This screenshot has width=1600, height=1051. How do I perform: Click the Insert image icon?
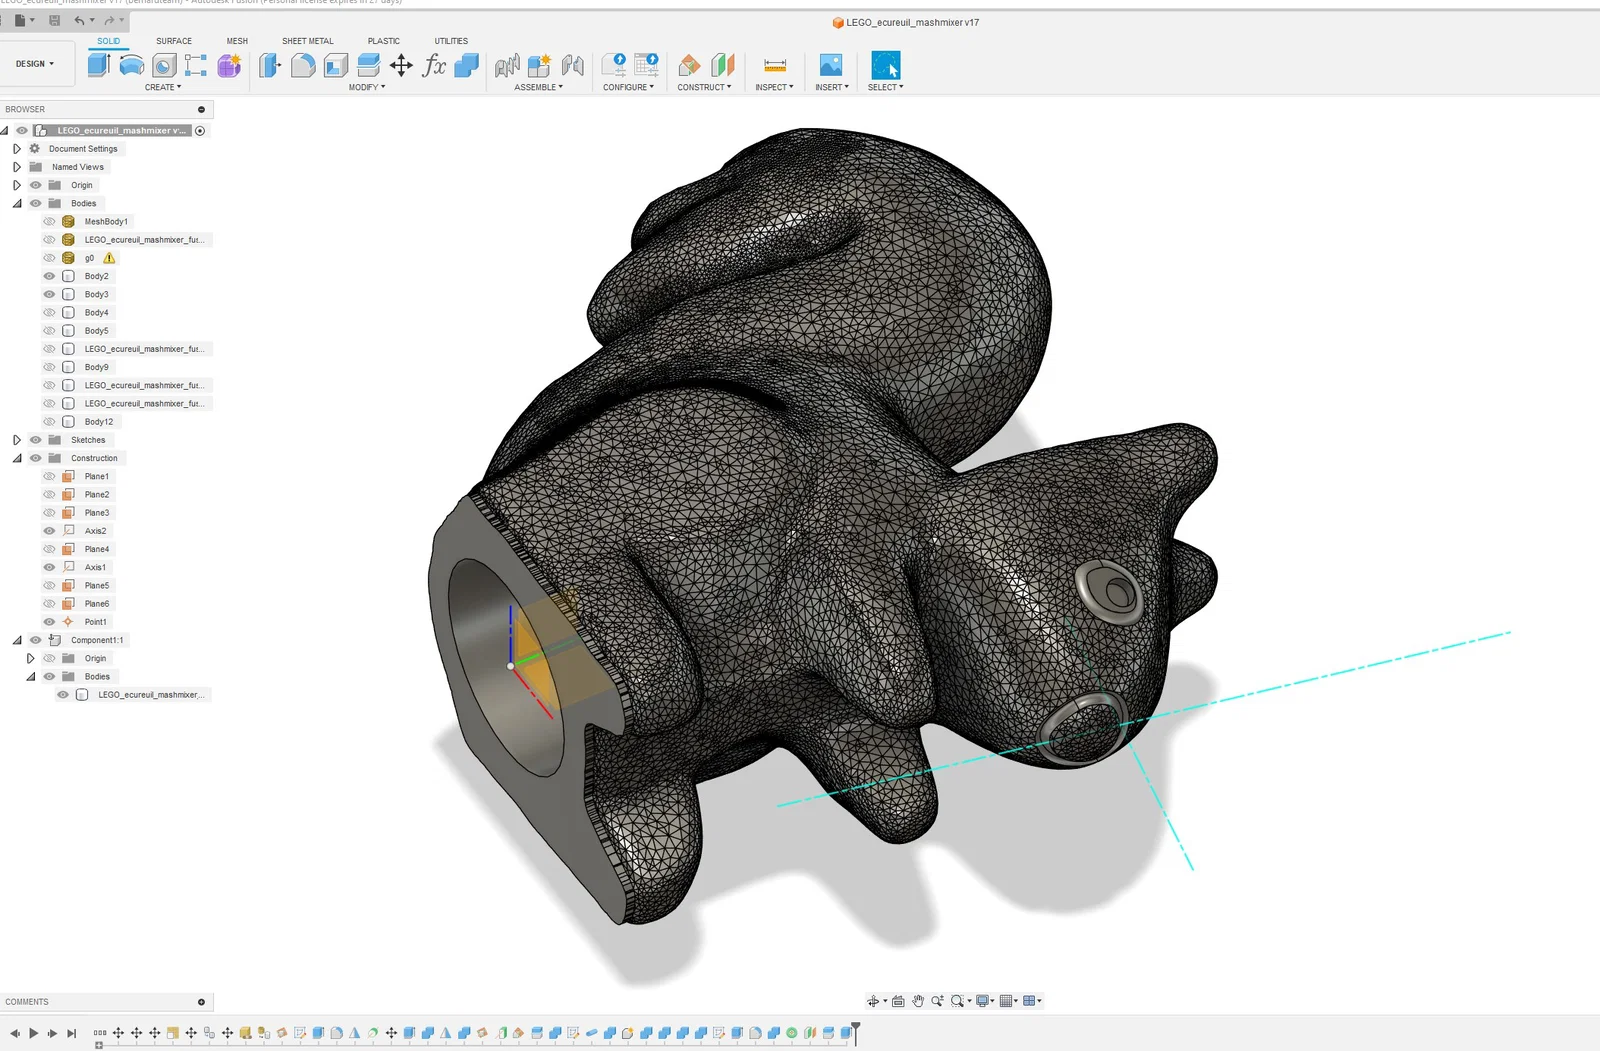tap(831, 65)
